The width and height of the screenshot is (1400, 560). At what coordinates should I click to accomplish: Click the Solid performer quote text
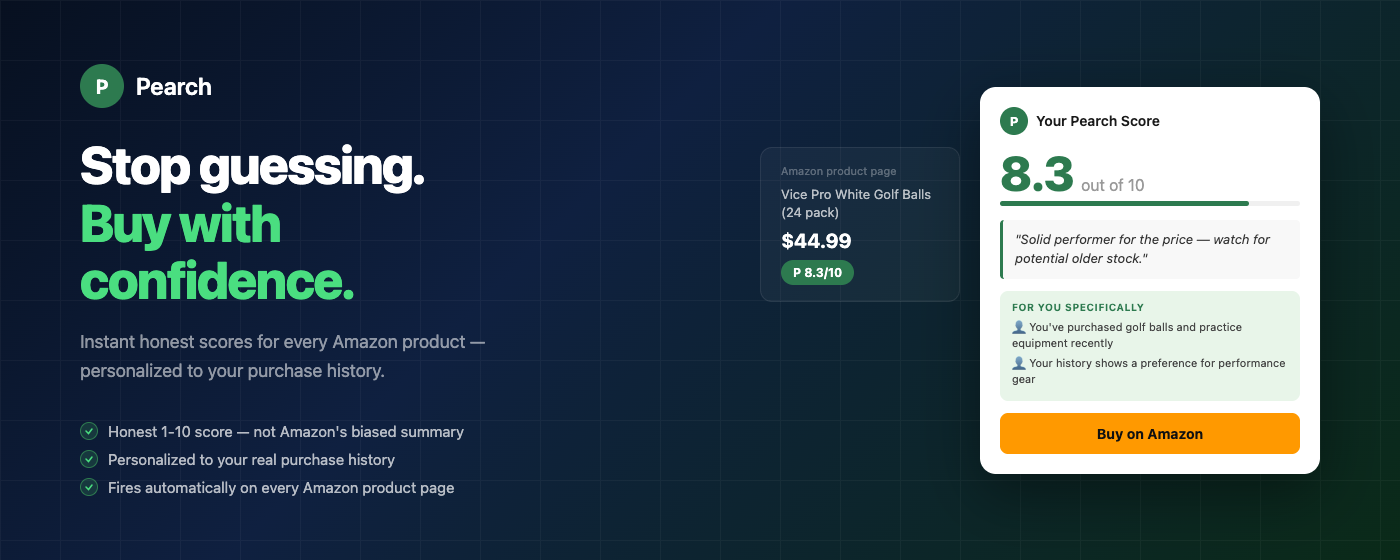click(x=1142, y=249)
